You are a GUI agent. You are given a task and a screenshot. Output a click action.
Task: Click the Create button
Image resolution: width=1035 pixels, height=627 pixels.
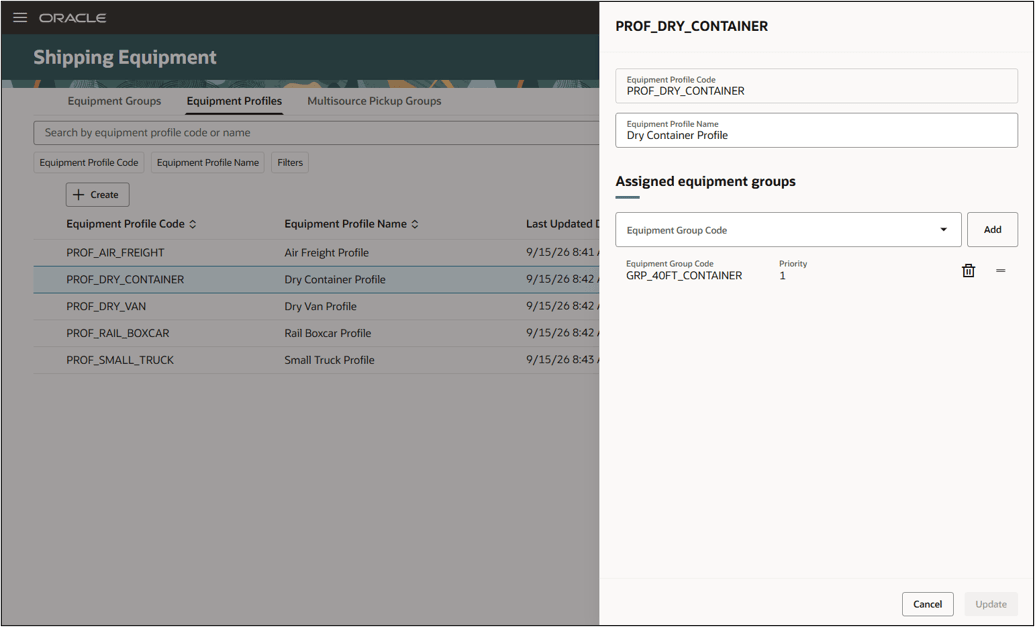coord(97,195)
